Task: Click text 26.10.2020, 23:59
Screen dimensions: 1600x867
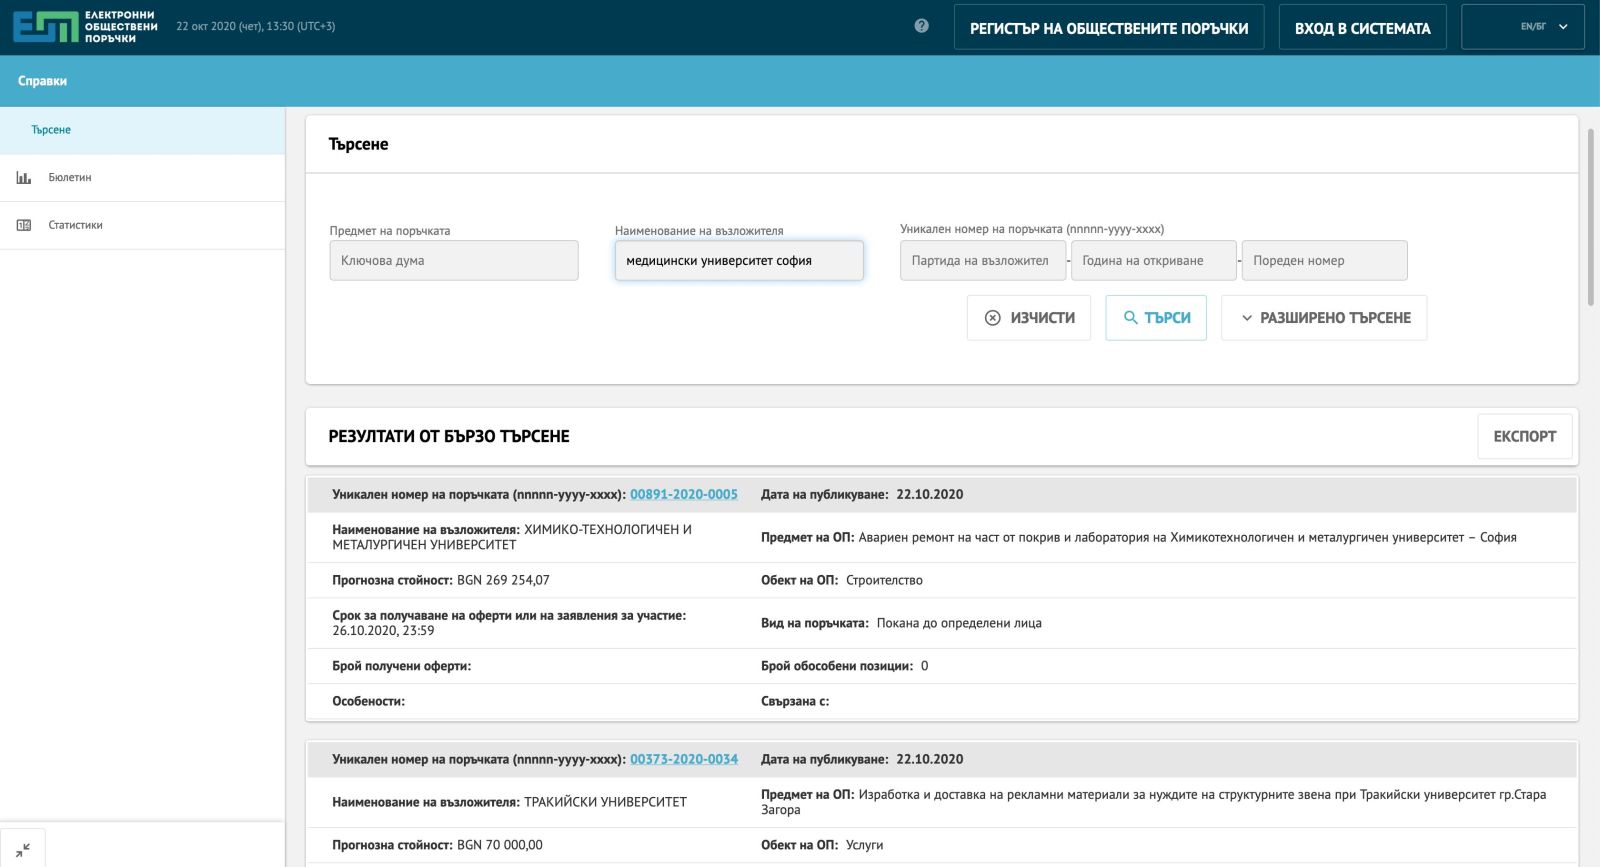Action: tap(383, 631)
